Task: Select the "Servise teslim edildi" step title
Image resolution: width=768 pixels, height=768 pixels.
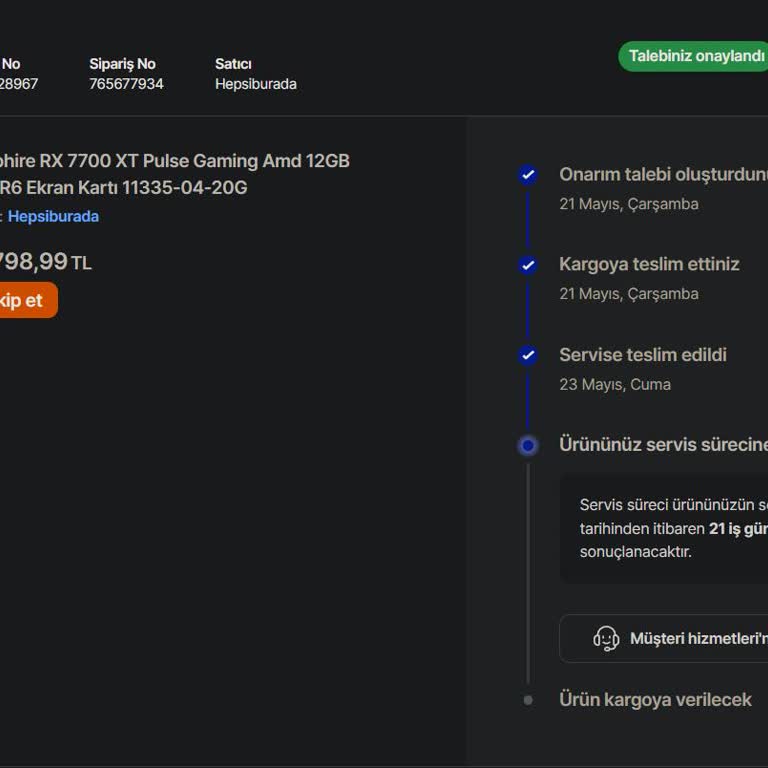Action: point(642,355)
